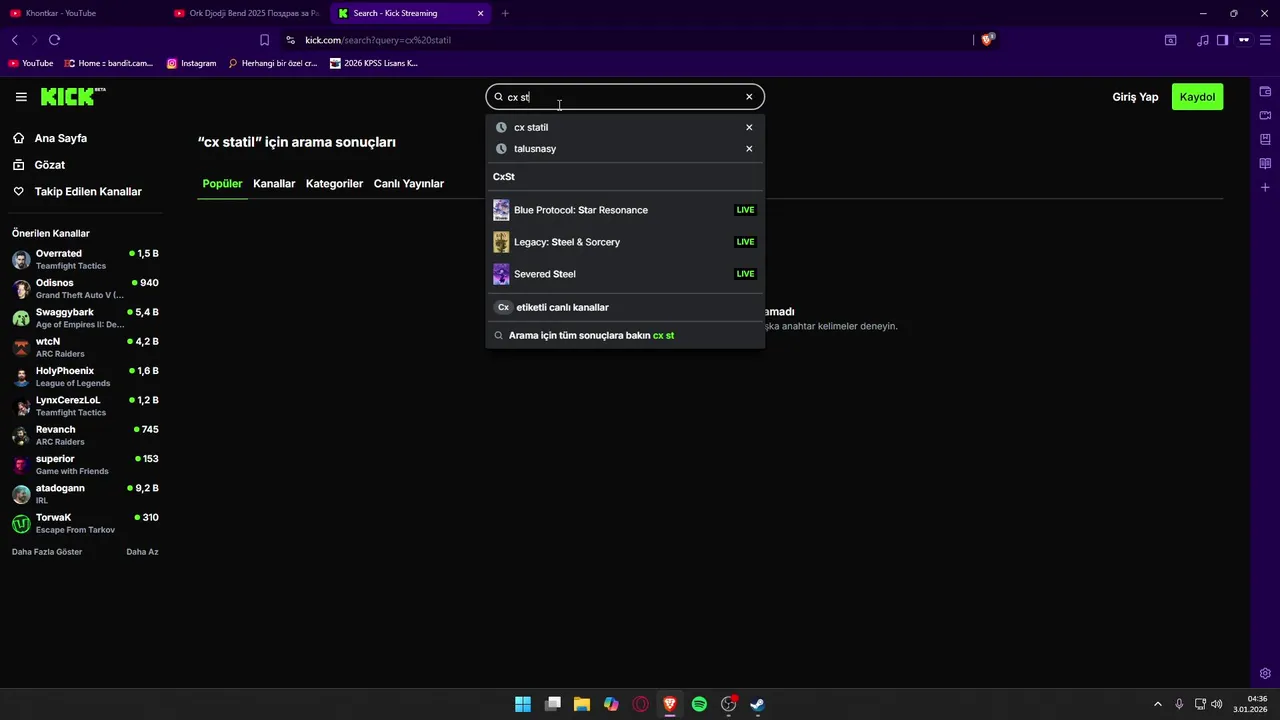Go back in browser history
The image size is (1280, 720).
click(14, 40)
